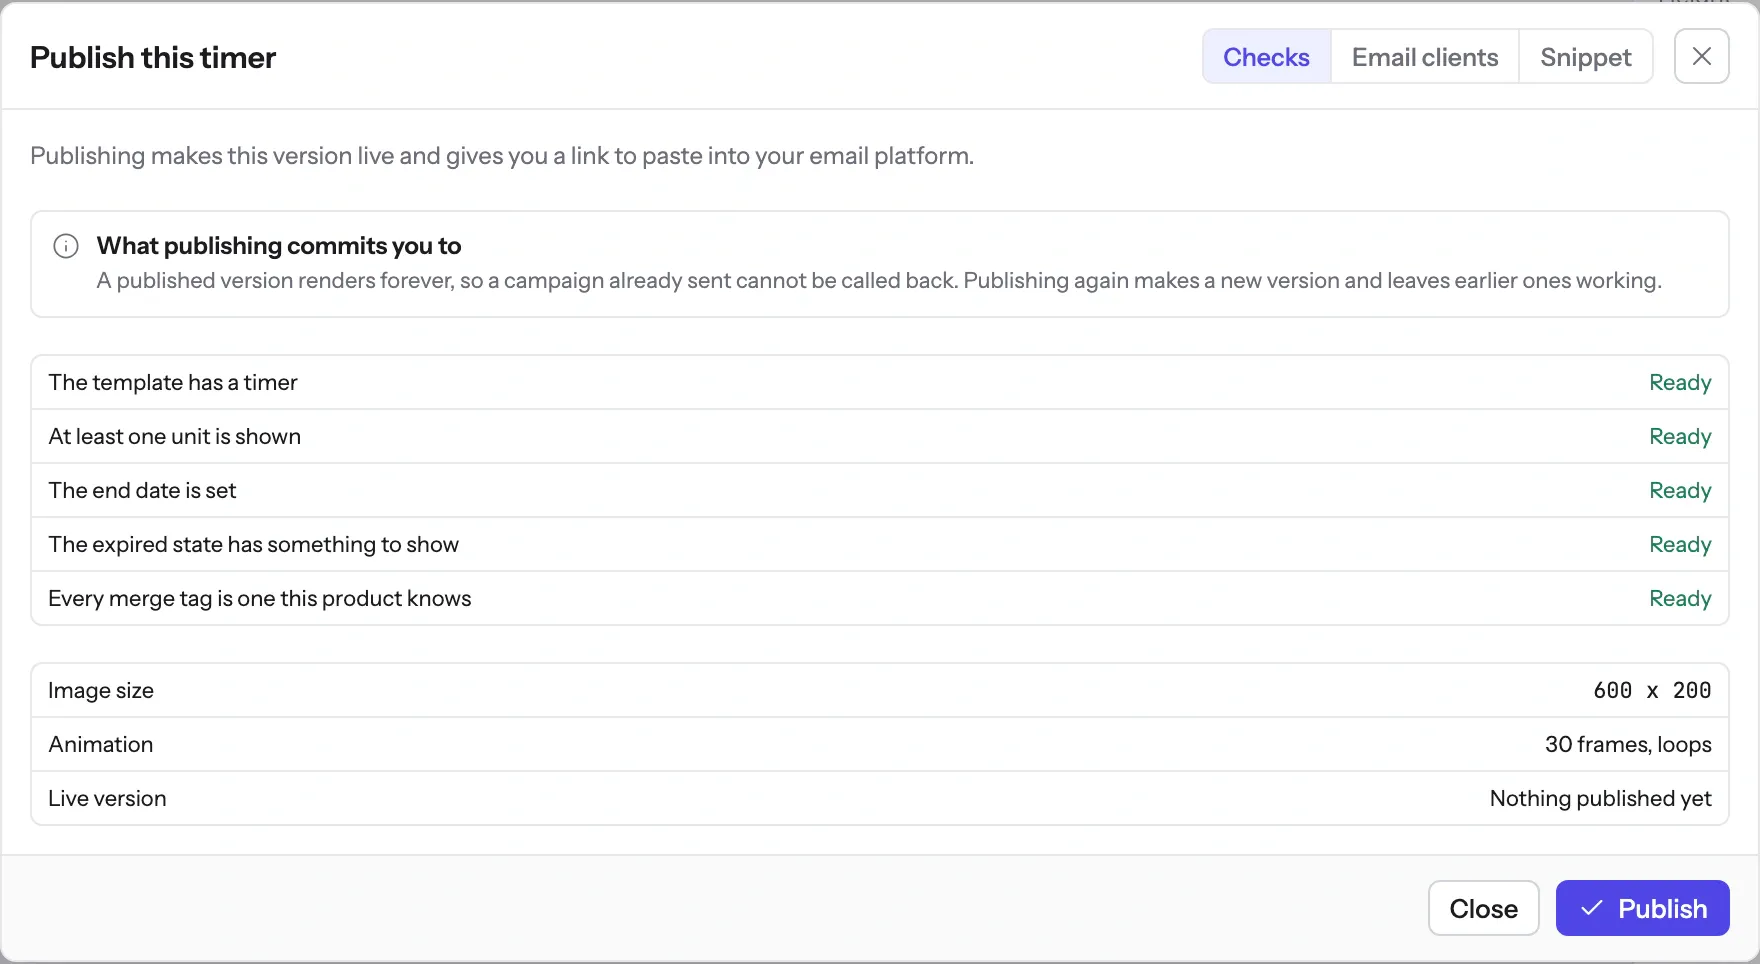
Task: Select 'The end date is set' text
Action: coord(143,490)
